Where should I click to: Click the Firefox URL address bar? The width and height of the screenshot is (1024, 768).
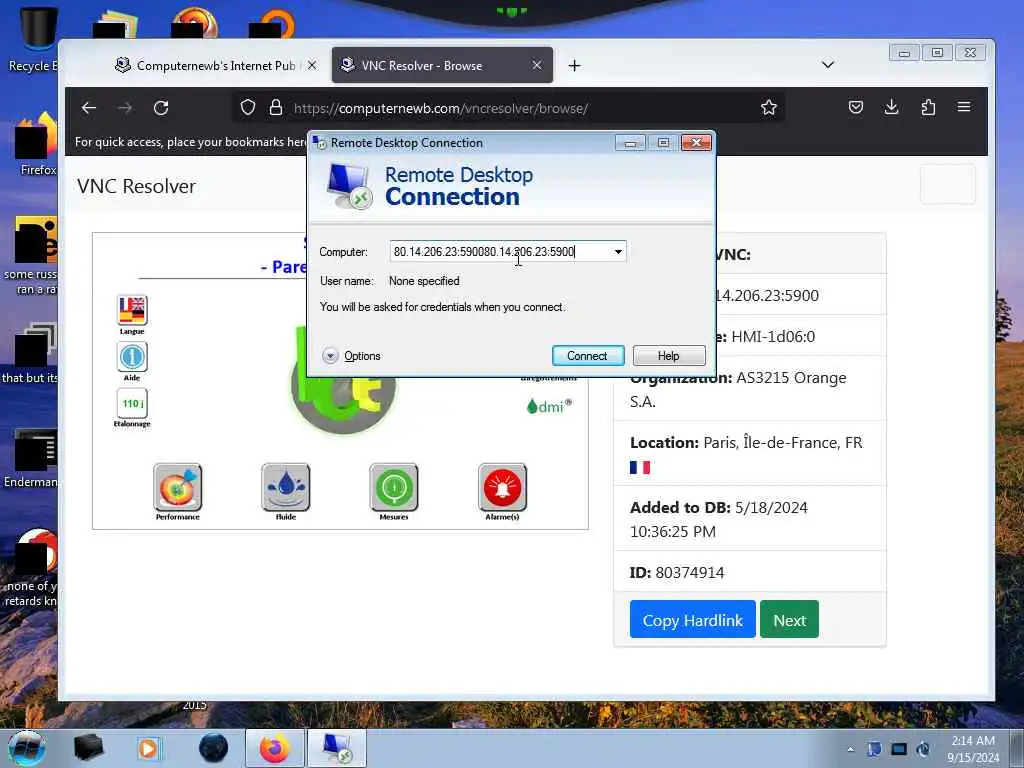[x=509, y=108]
